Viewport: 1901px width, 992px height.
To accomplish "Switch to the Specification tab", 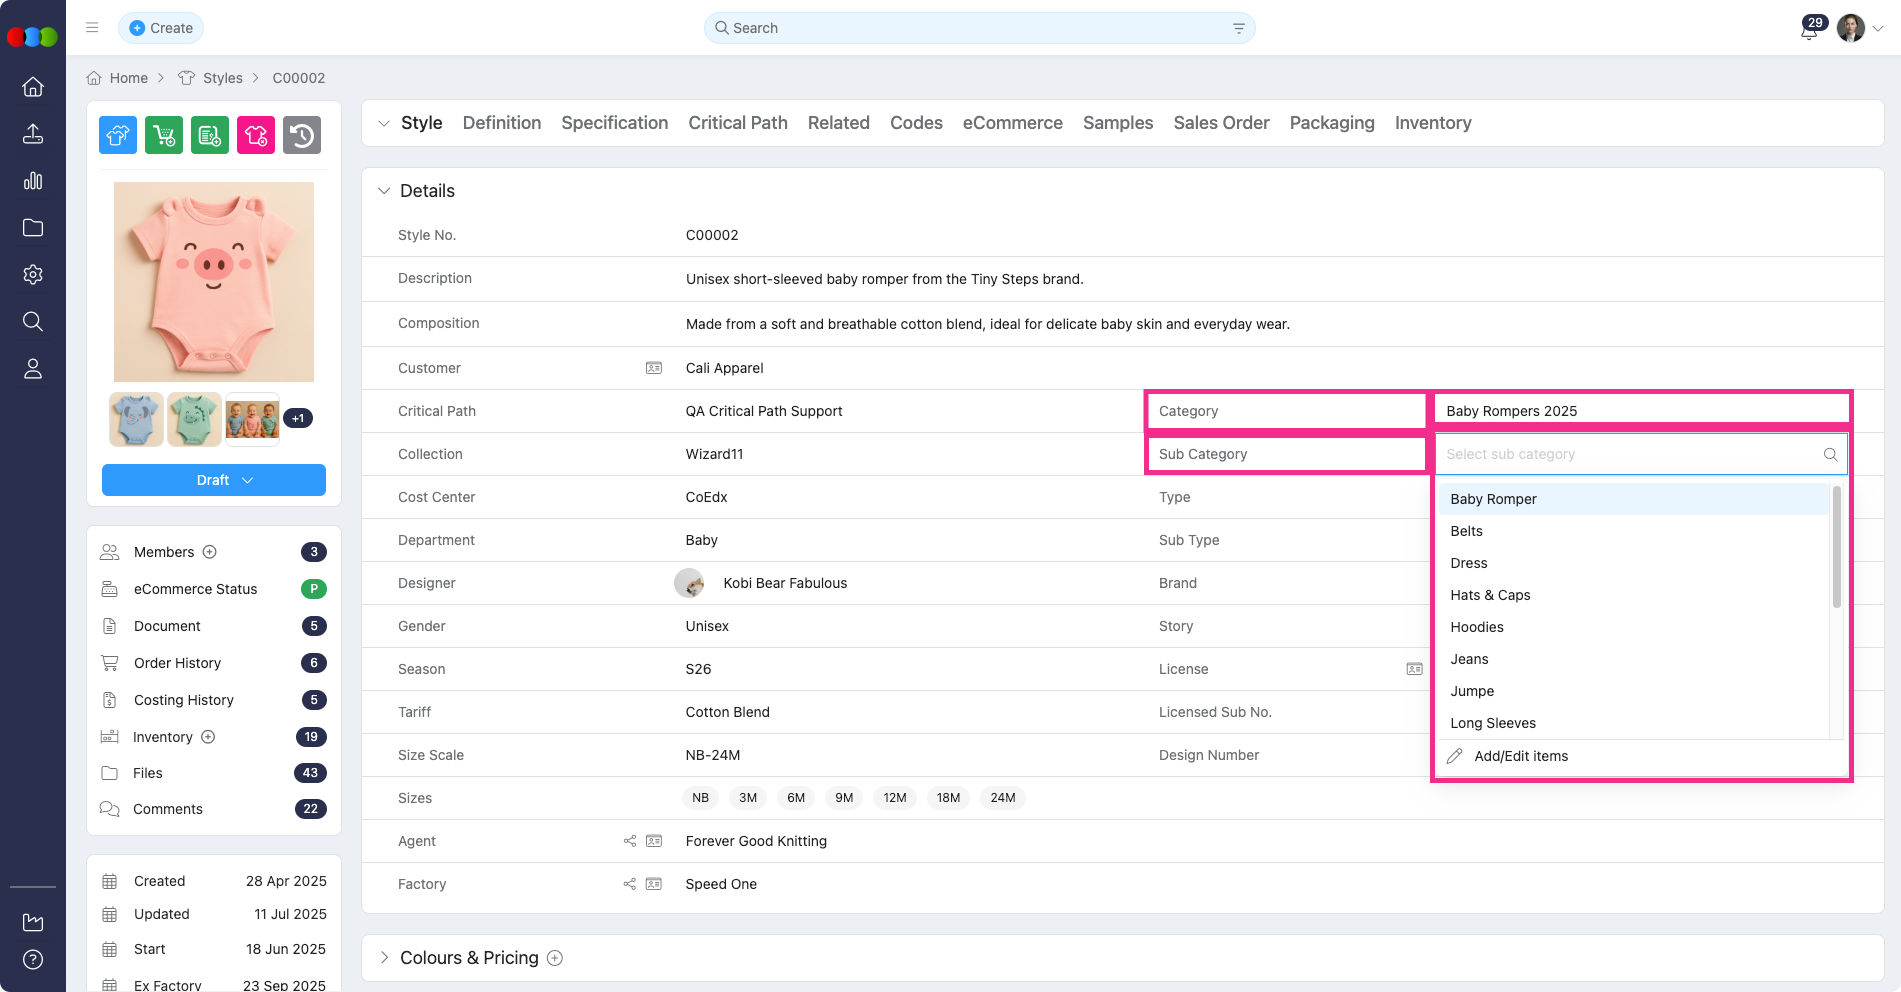I will 614,123.
